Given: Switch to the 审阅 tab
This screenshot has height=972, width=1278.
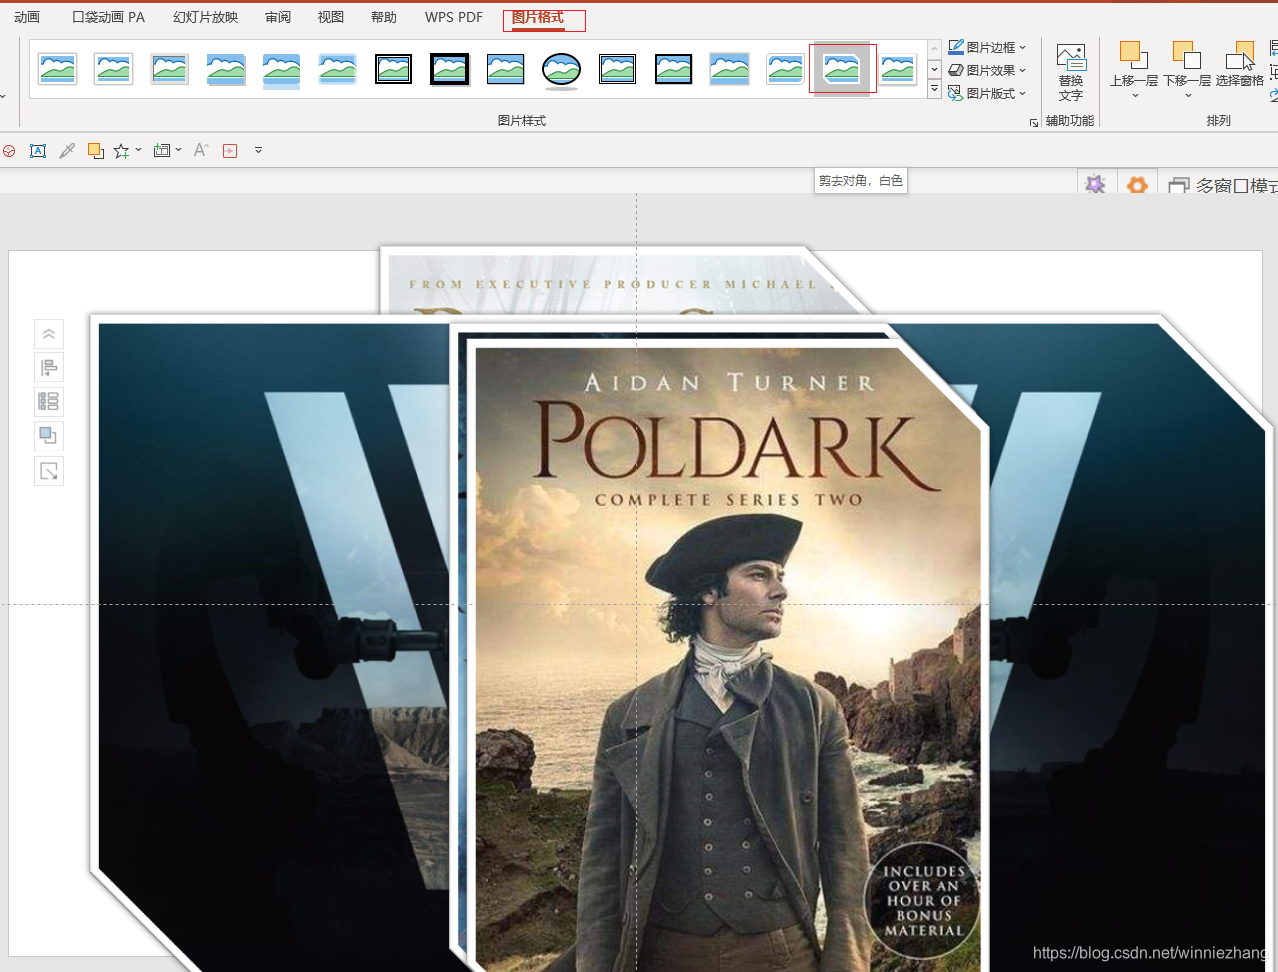Looking at the screenshot, I should pyautogui.click(x=278, y=17).
